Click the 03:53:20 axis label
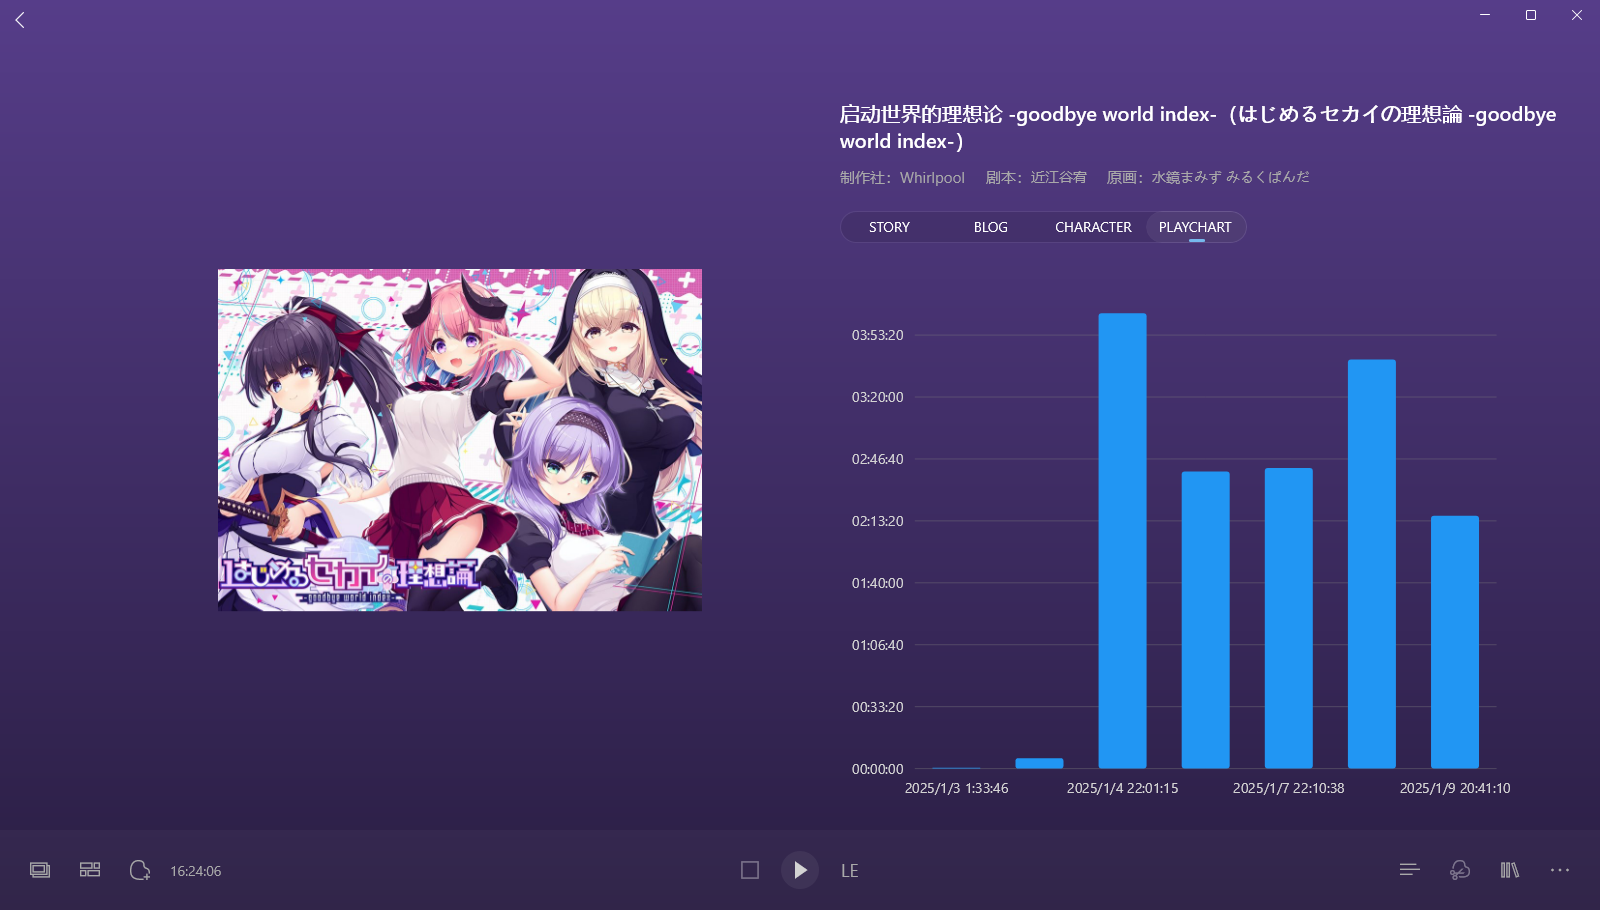The width and height of the screenshot is (1600, 910). point(877,335)
